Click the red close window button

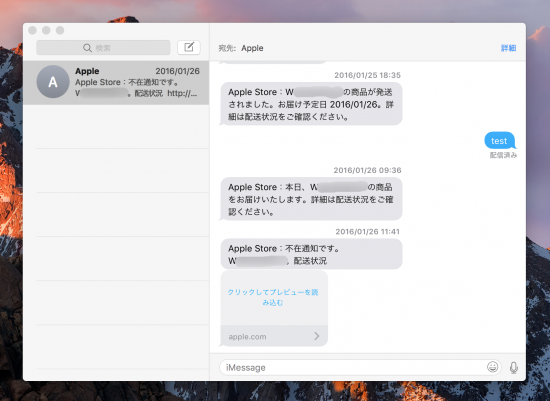pos(32,30)
